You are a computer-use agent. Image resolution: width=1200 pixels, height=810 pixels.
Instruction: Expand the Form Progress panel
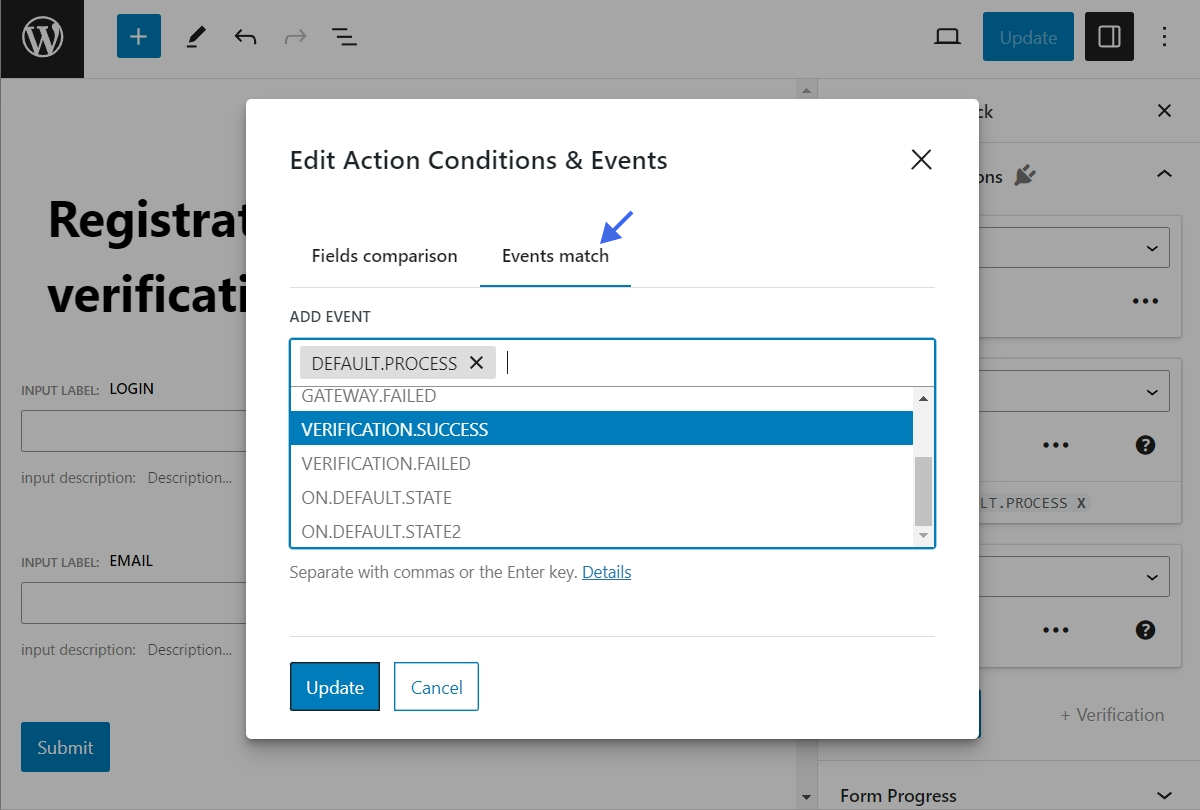coord(1163,795)
